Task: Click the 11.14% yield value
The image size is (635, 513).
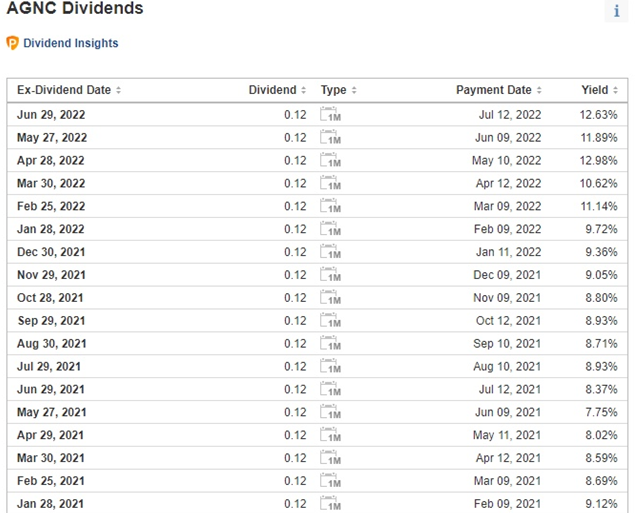Action: point(599,206)
